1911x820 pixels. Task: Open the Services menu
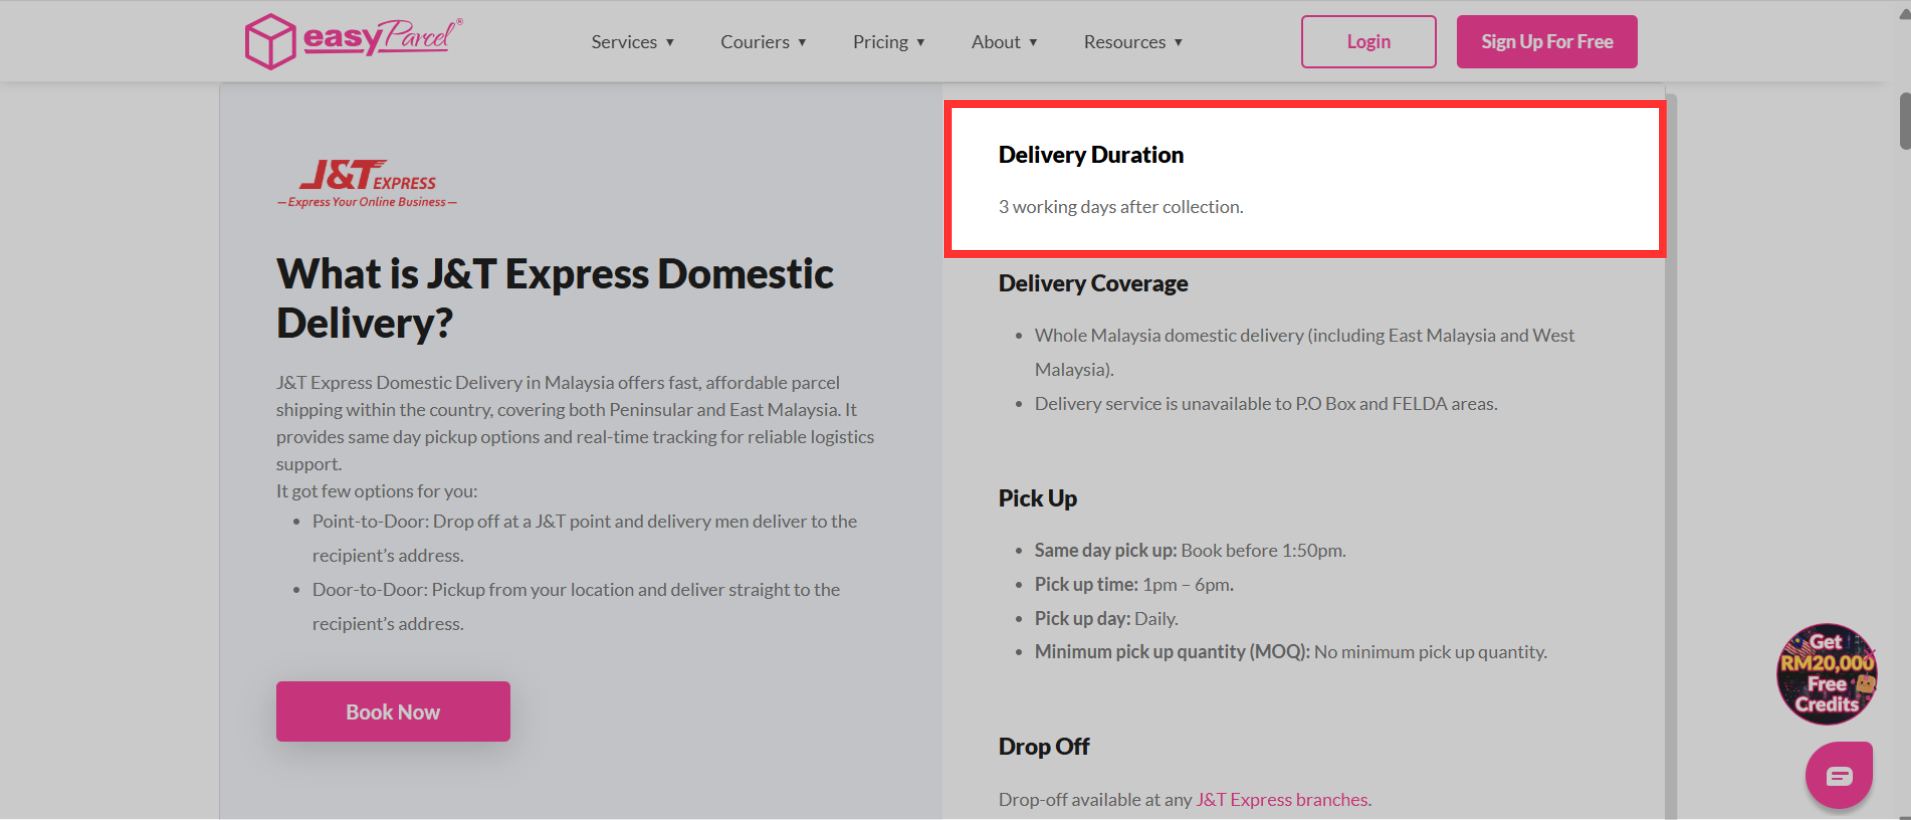tap(632, 42)
